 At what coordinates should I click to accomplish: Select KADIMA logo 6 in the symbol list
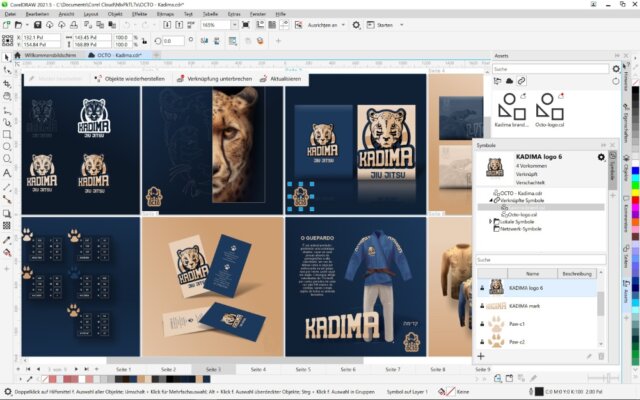pyautogui.click(x=537, y=288)
